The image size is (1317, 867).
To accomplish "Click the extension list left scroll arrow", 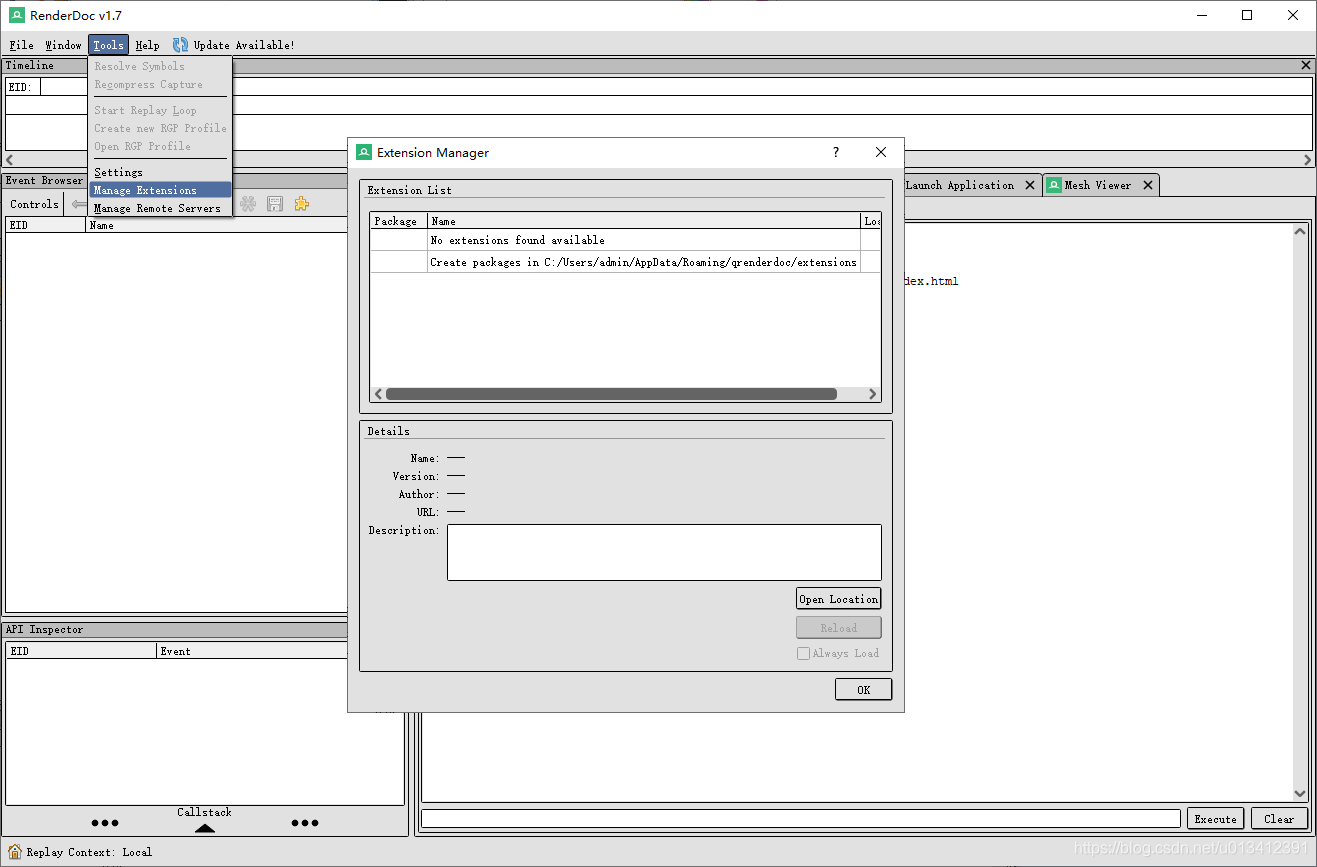I will (x=377, y=394).
